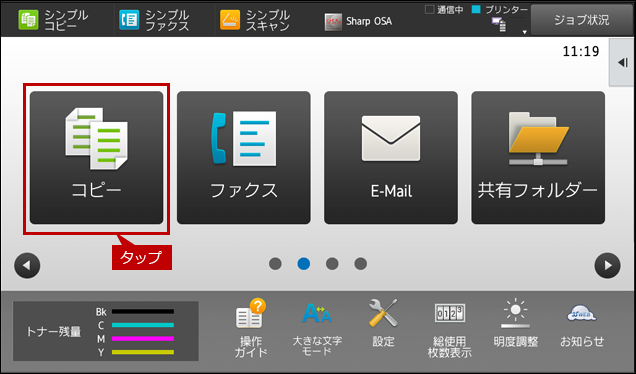Open Sharp OSA application

[359, 21]
